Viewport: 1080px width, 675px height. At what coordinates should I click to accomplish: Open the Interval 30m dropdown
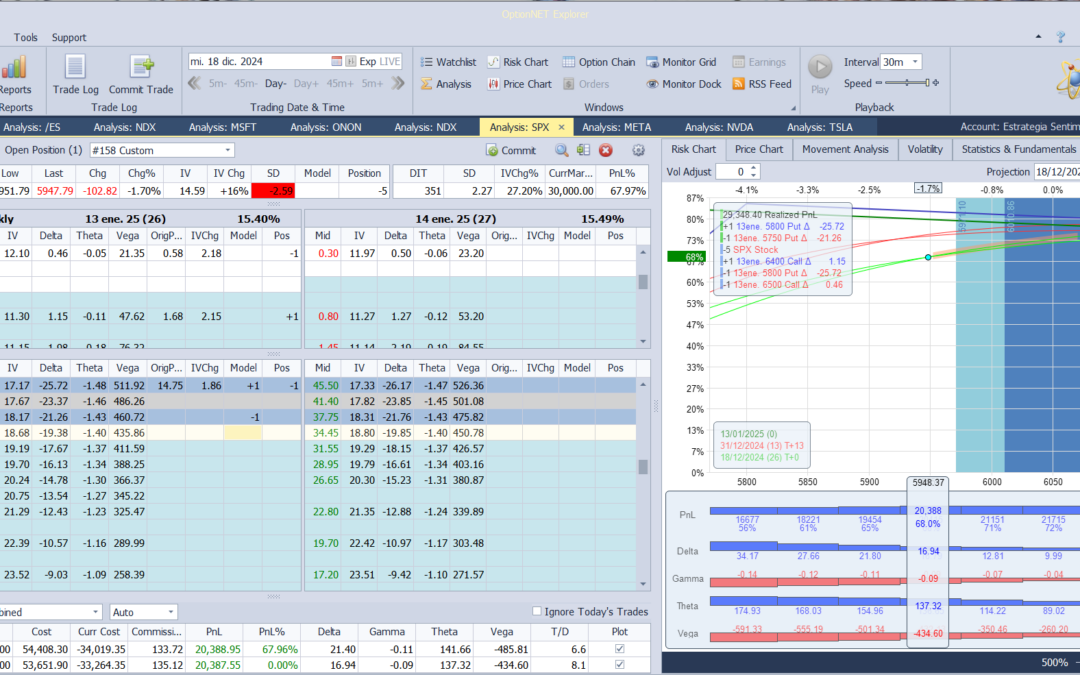tap(915, 62)
